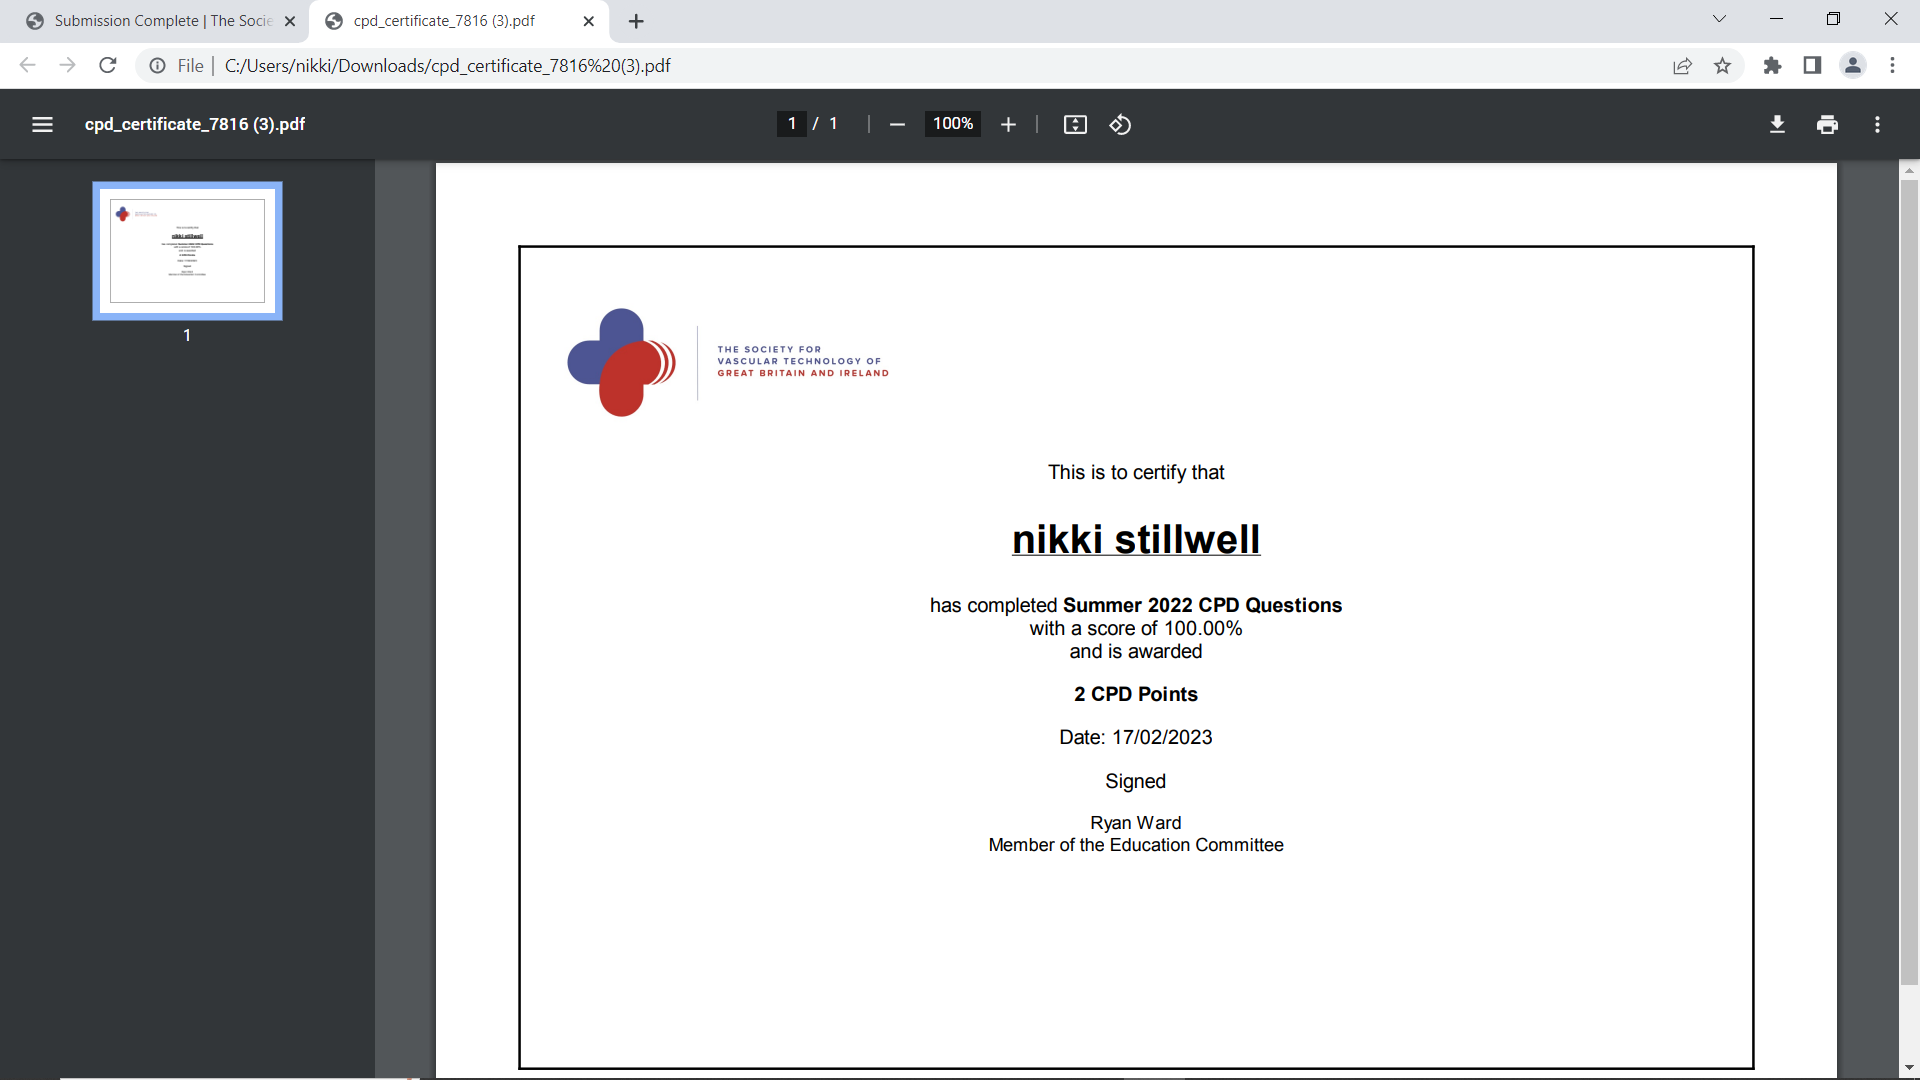This screenshot has width=1920, height=1080.
Task: Toggle the PDF sidebar menu icon
Action: pos(42,124)
